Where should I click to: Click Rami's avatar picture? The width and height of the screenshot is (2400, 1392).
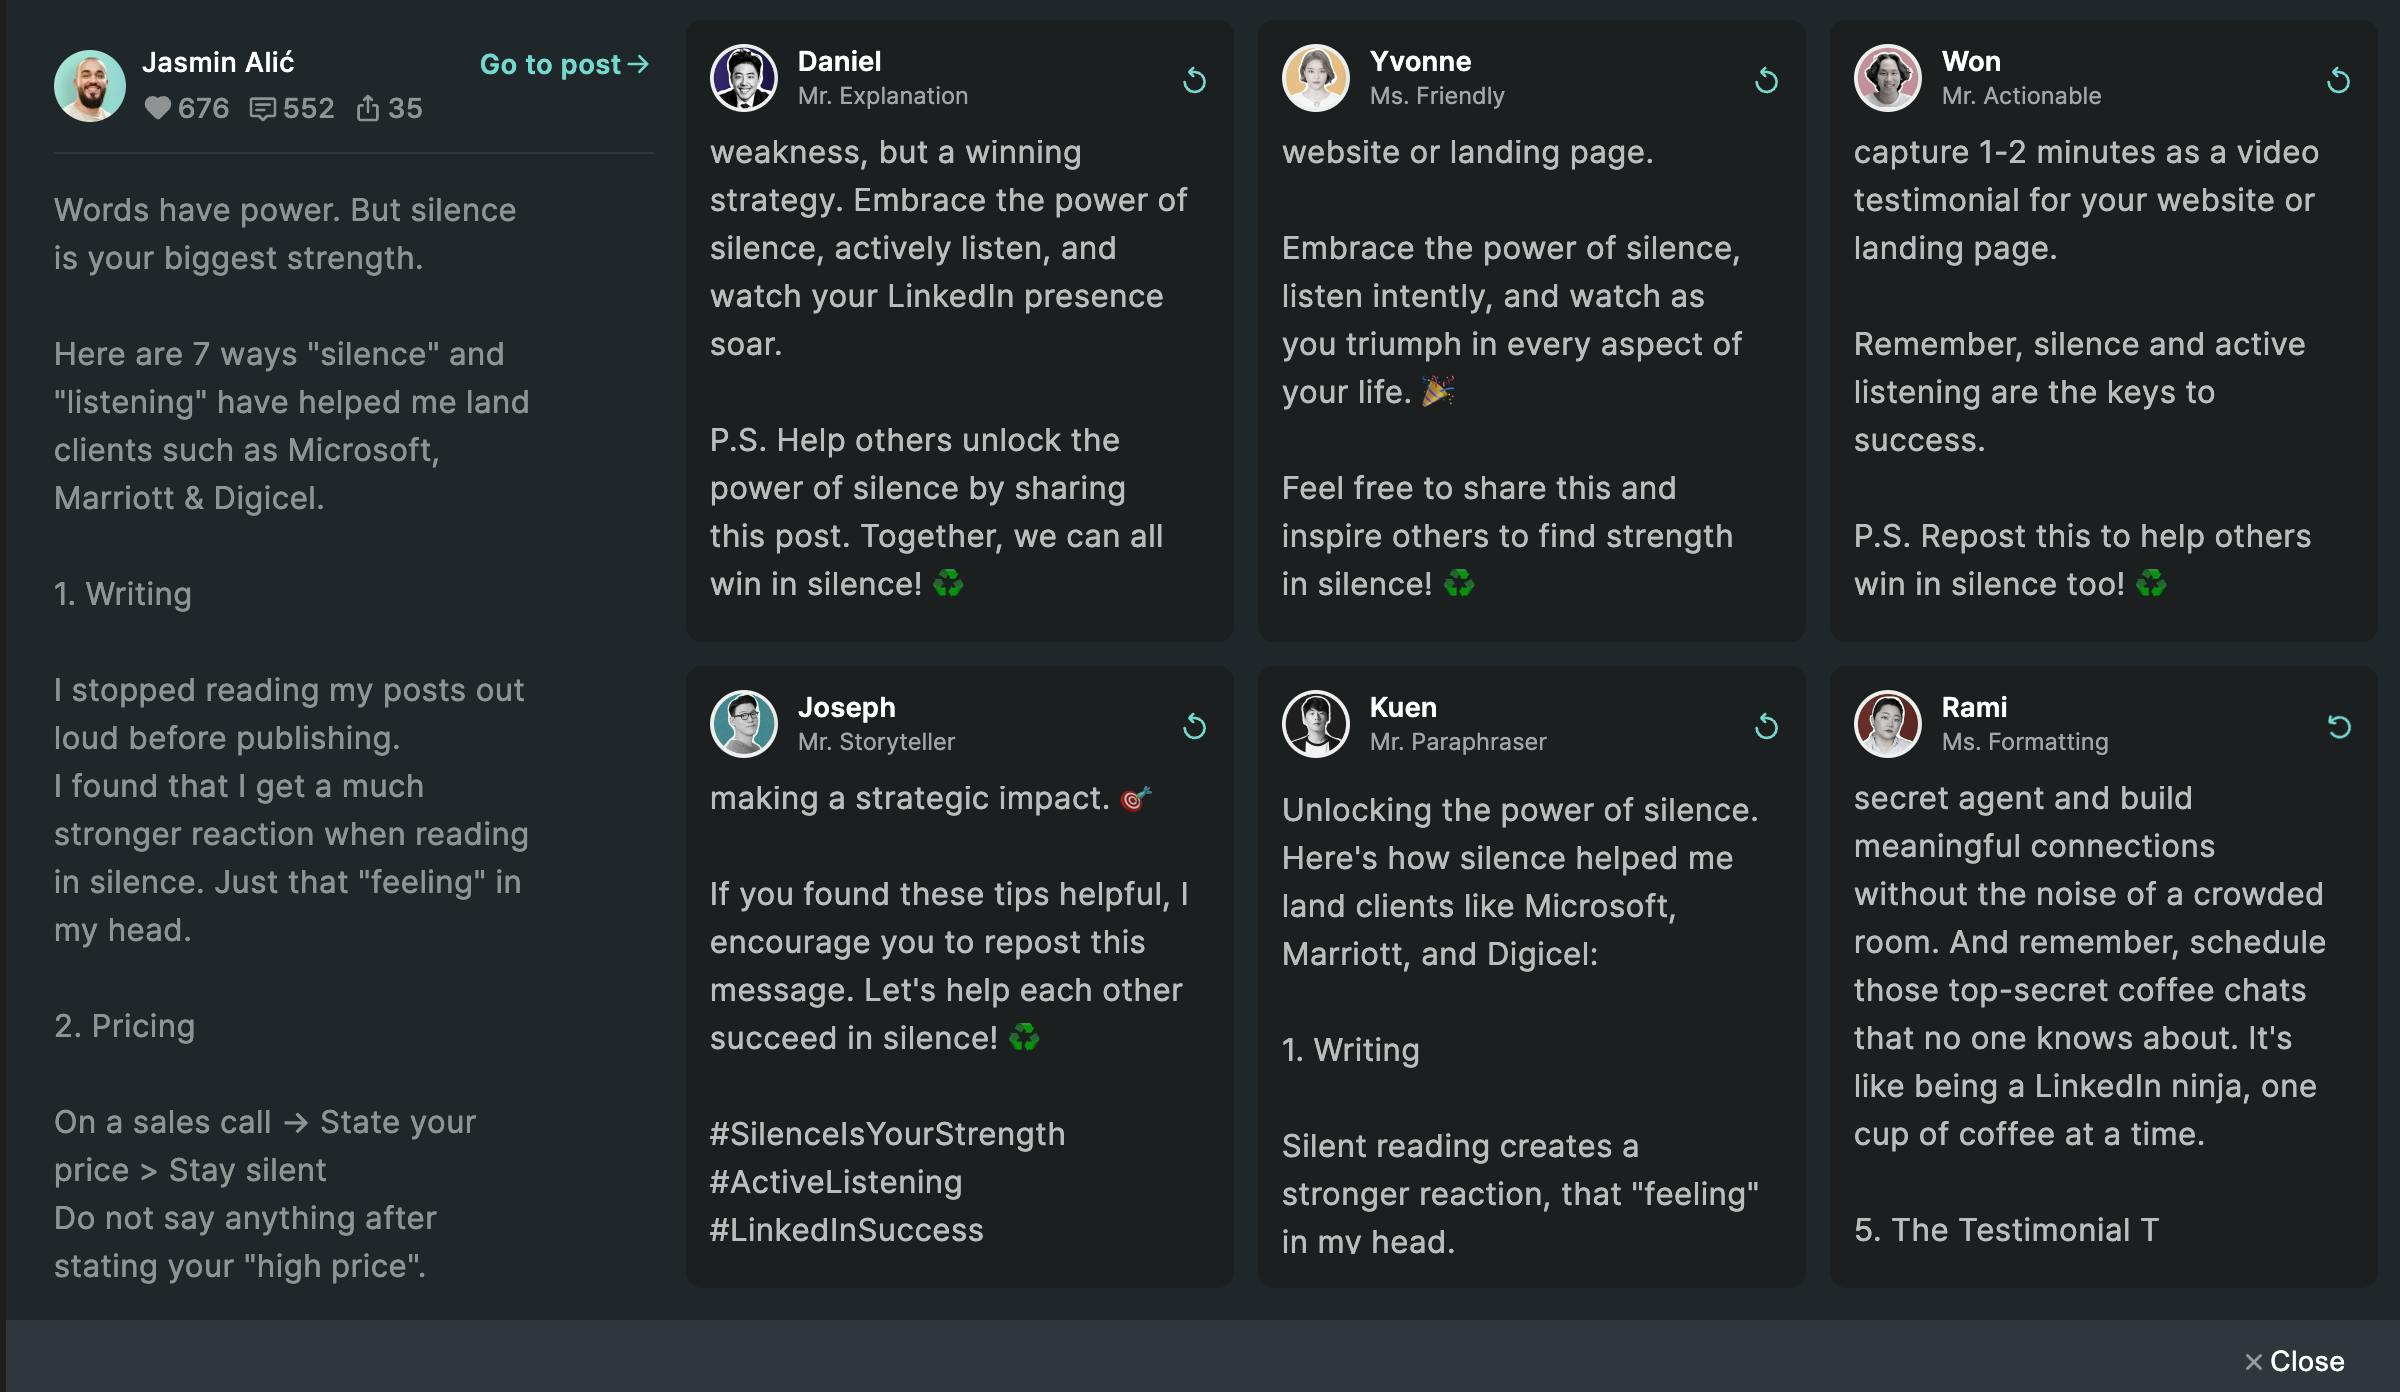pos(1888,724)
